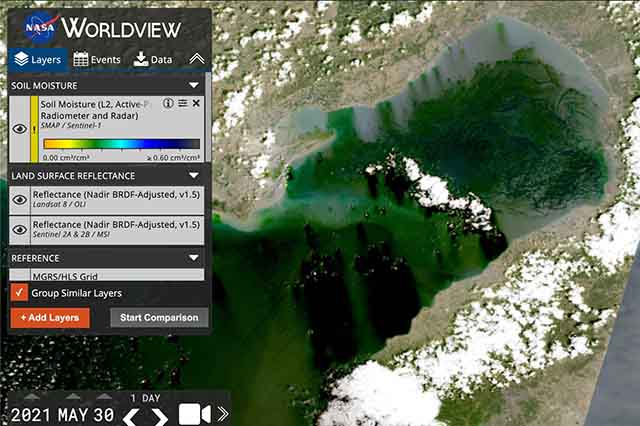Collapse the Land Surface Reflectance group
This screenshot has width=640, height=426.
pos(194,176)
